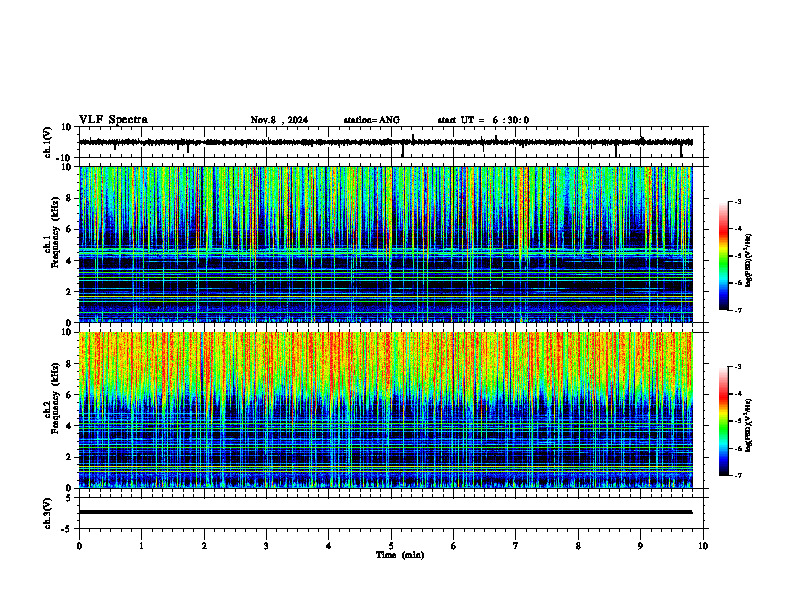Screen dimensions: 792x612
Task: Click the ch.1 "Frequency (kHz)" axis label
Action: pos(56,232)
